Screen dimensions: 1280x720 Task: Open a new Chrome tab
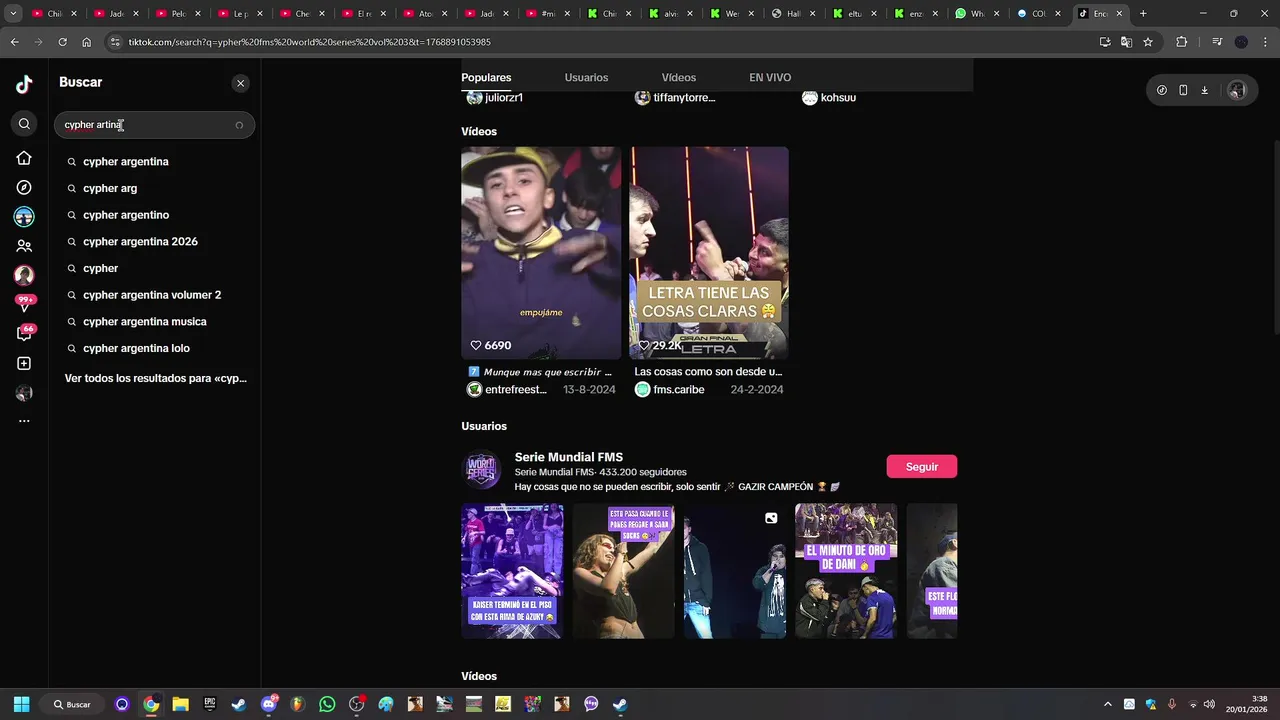[x=1143, y=14]
